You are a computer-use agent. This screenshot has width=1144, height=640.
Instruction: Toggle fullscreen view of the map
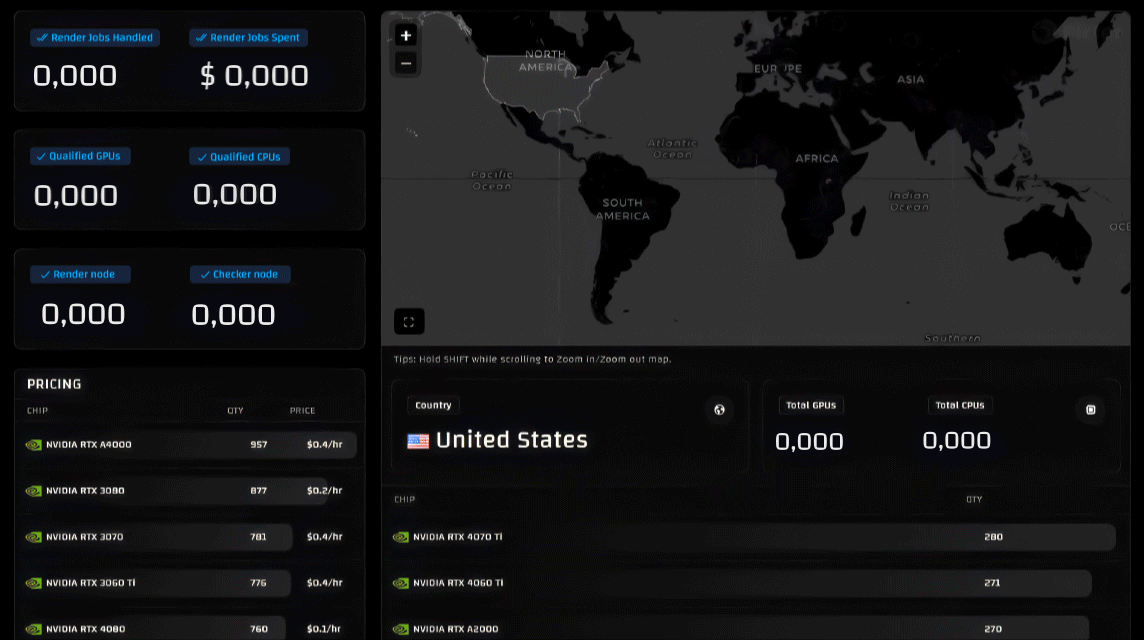click(409, 322)
